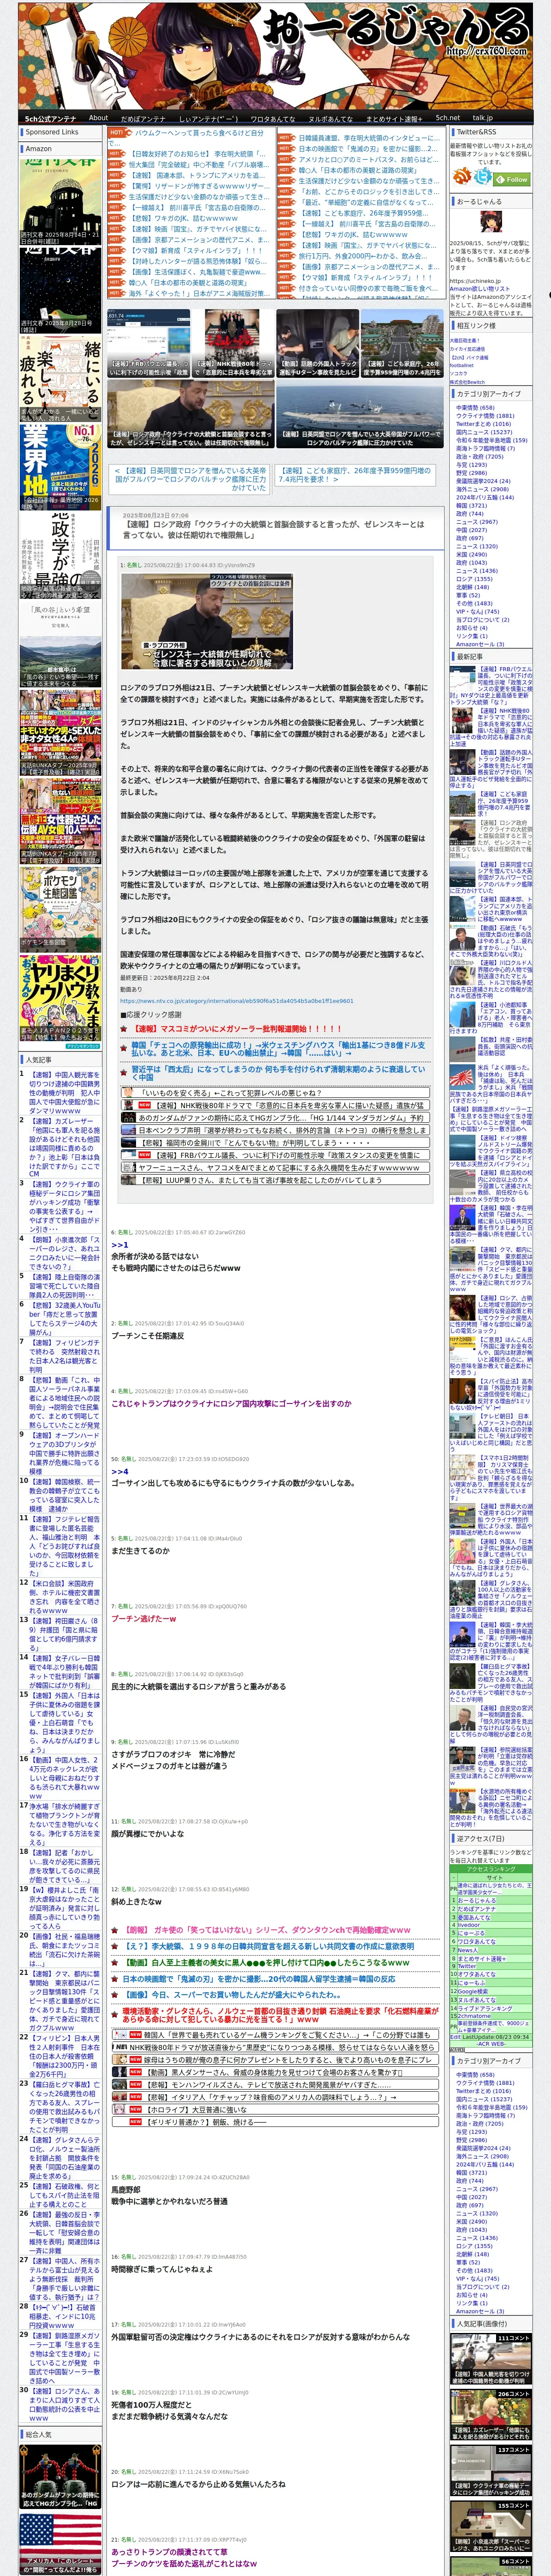551x2576 pixels.
Task: Open the 韓国「チェコへの原発輸出に成功 link
Action: point(278,1049)
